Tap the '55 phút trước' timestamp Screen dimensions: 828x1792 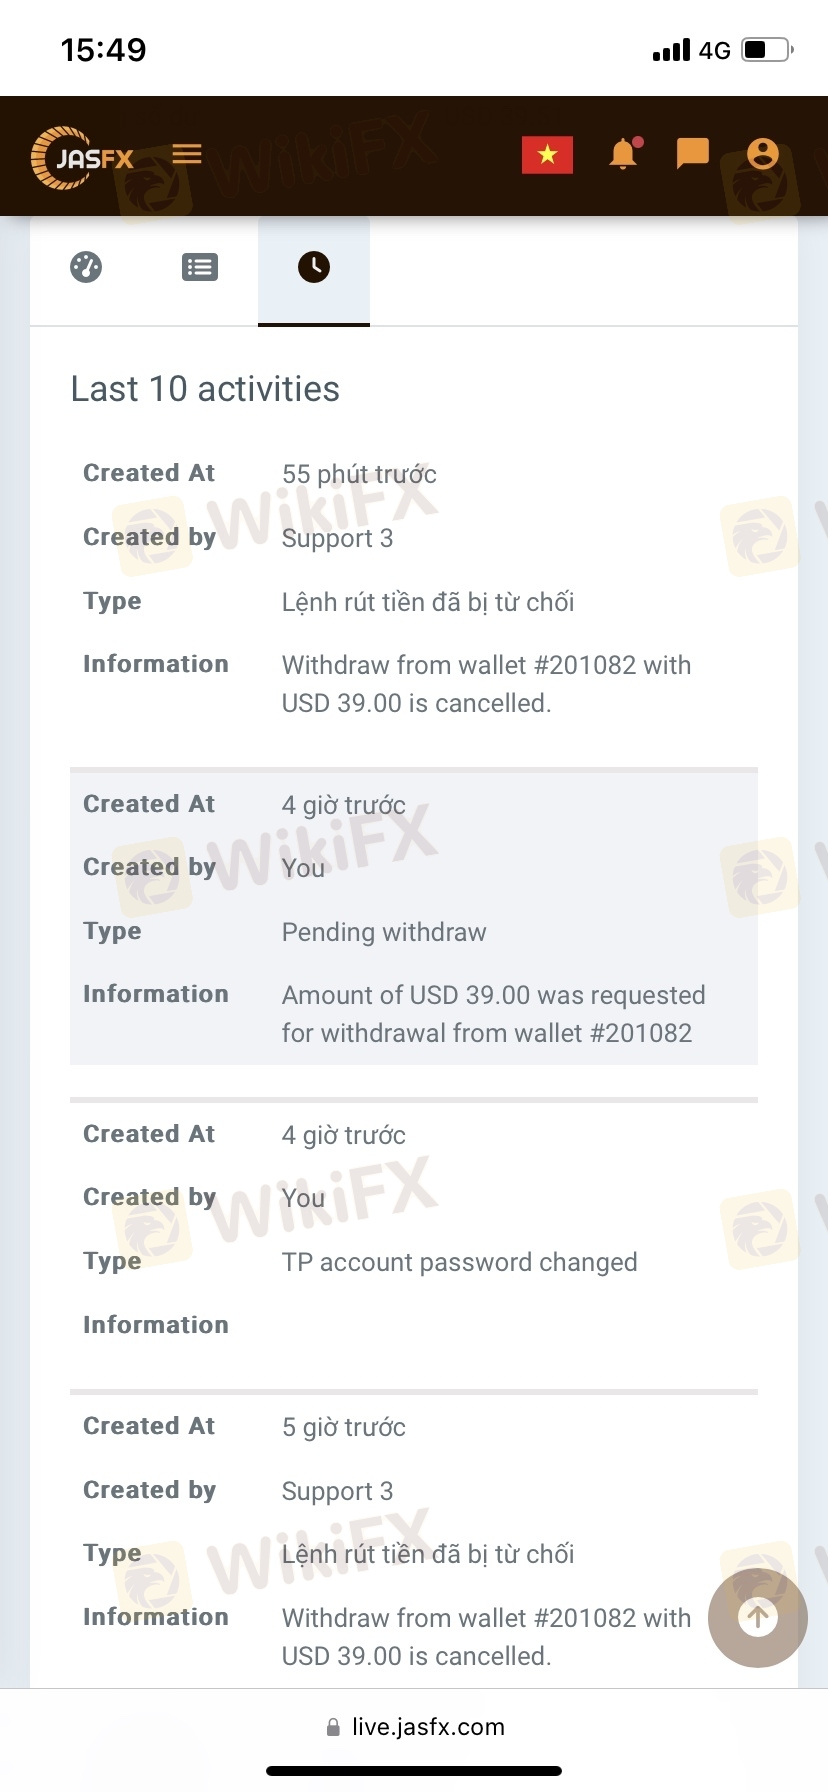click(x=359, y=474)
